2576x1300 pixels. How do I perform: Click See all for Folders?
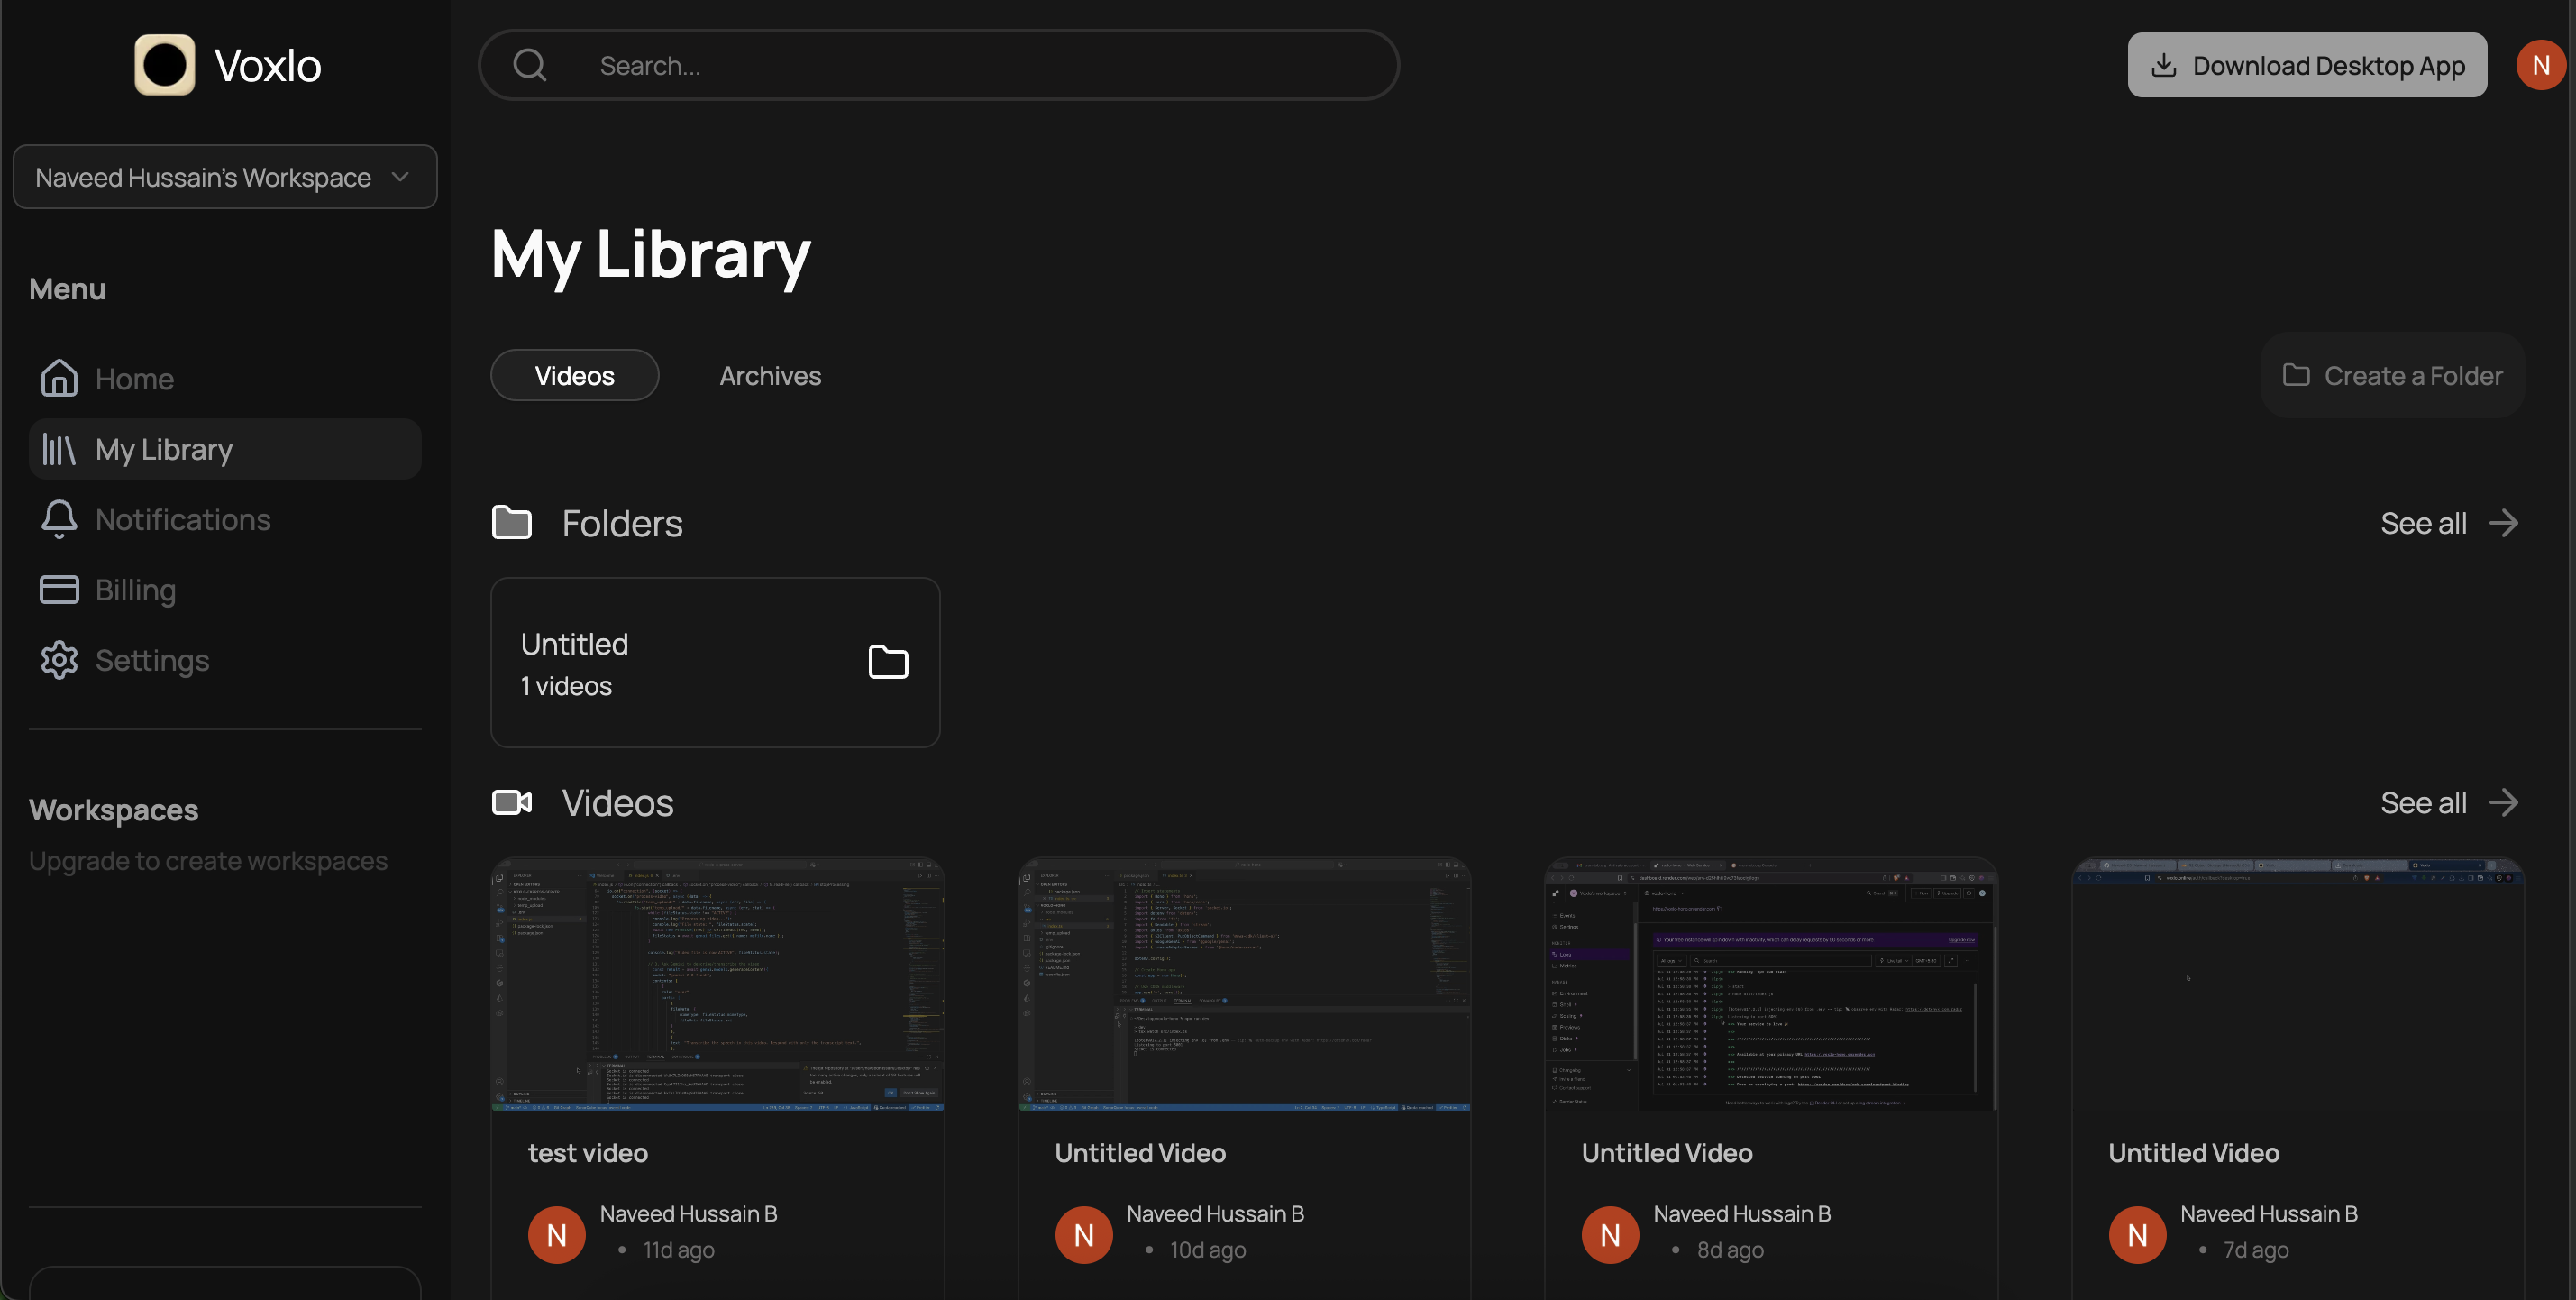coord(2449,523)
